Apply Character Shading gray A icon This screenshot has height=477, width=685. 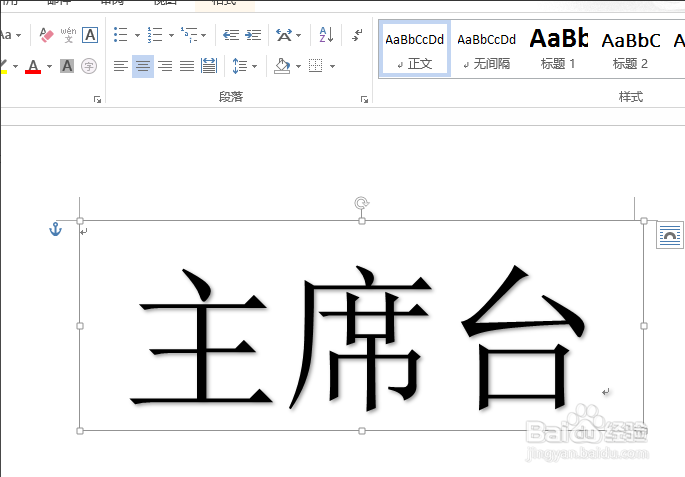tap(67, 66)
